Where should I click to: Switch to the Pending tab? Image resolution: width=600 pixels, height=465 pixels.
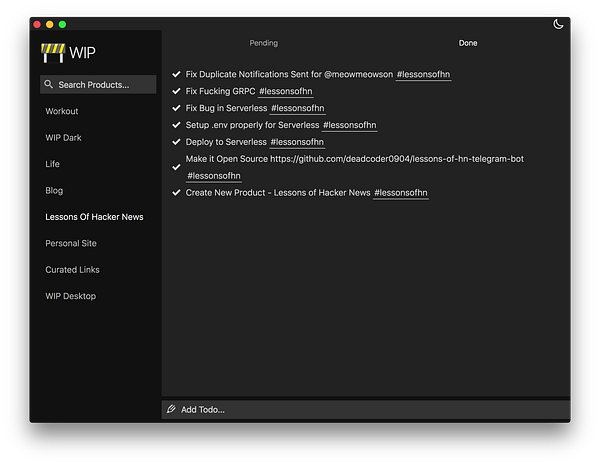(x=264, y=43)
